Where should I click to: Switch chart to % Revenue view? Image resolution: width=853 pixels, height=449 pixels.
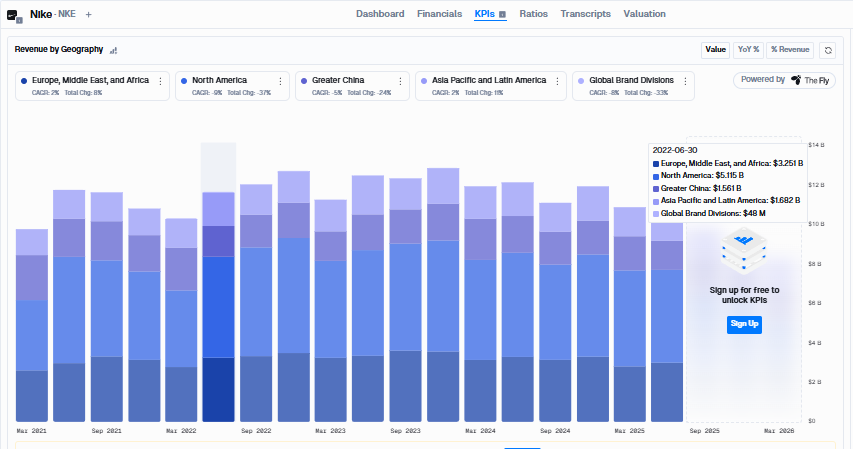click(x=790, y=50)
